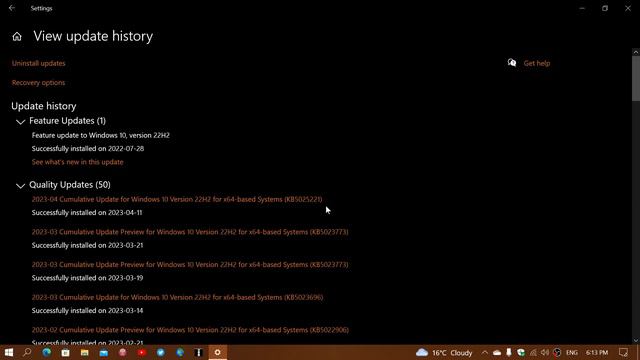
Task: Open the notification action center icon
Action: (623, 352)
